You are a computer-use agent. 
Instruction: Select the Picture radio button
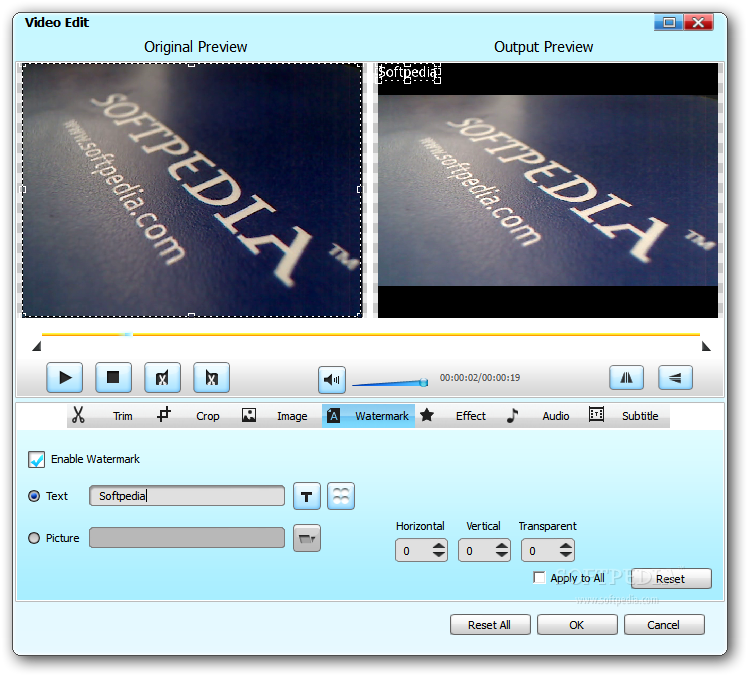coord(34,538)
